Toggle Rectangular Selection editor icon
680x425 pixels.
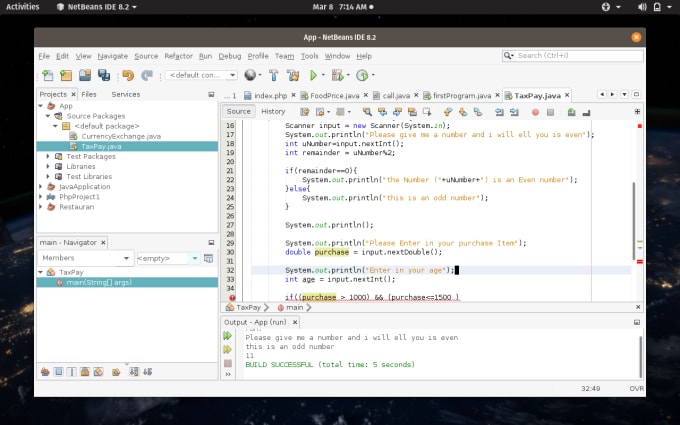[427, 112]
